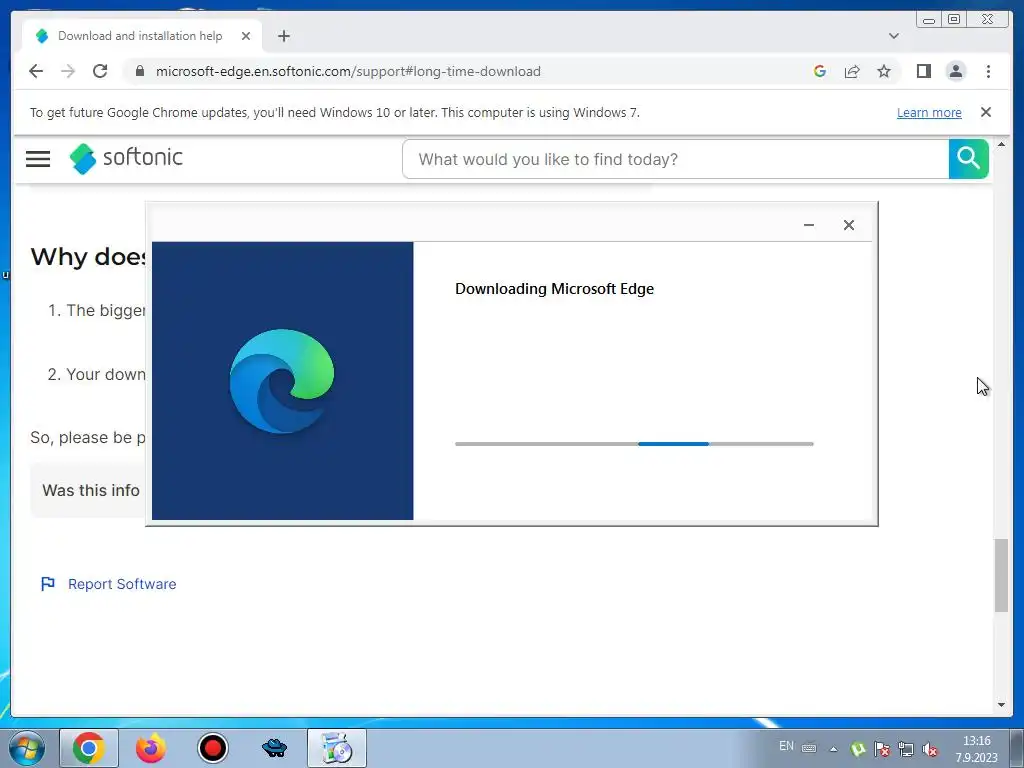
Task: Click the address bar URL
Action: tap(348, 71)
